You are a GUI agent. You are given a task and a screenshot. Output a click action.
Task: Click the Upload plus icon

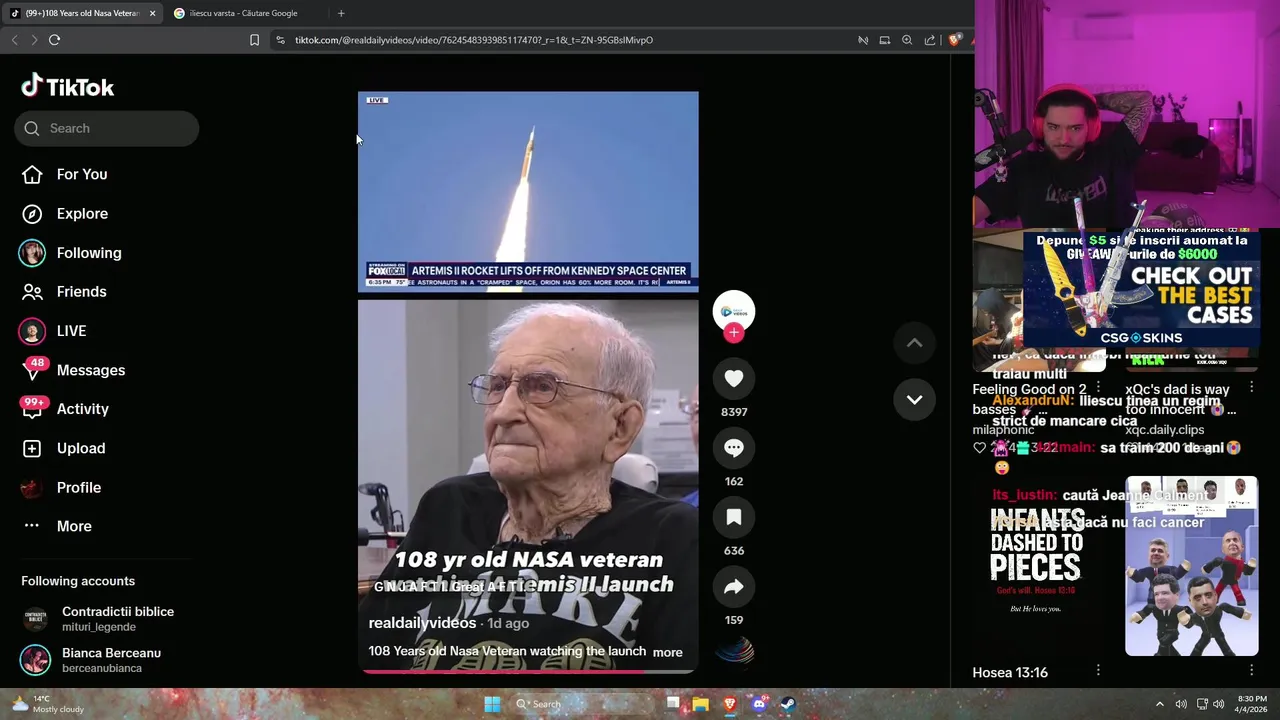[32, 448]
